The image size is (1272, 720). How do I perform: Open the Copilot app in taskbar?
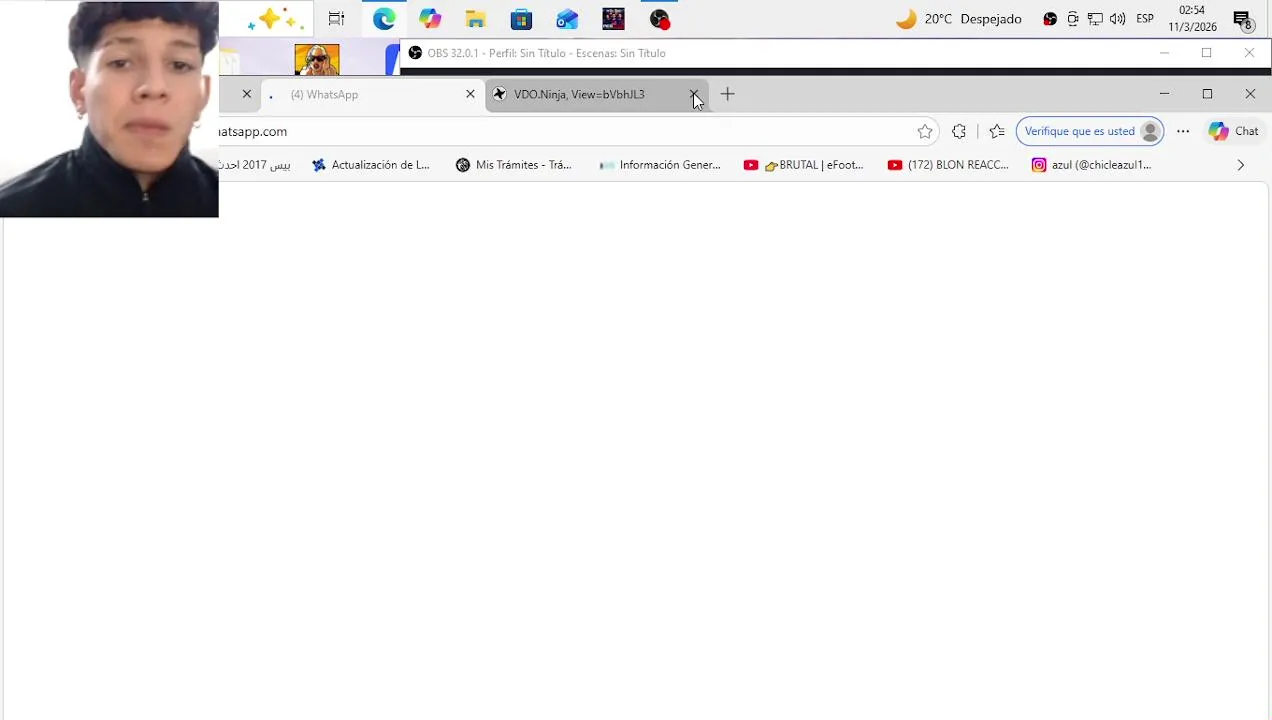tap(430, 19)
